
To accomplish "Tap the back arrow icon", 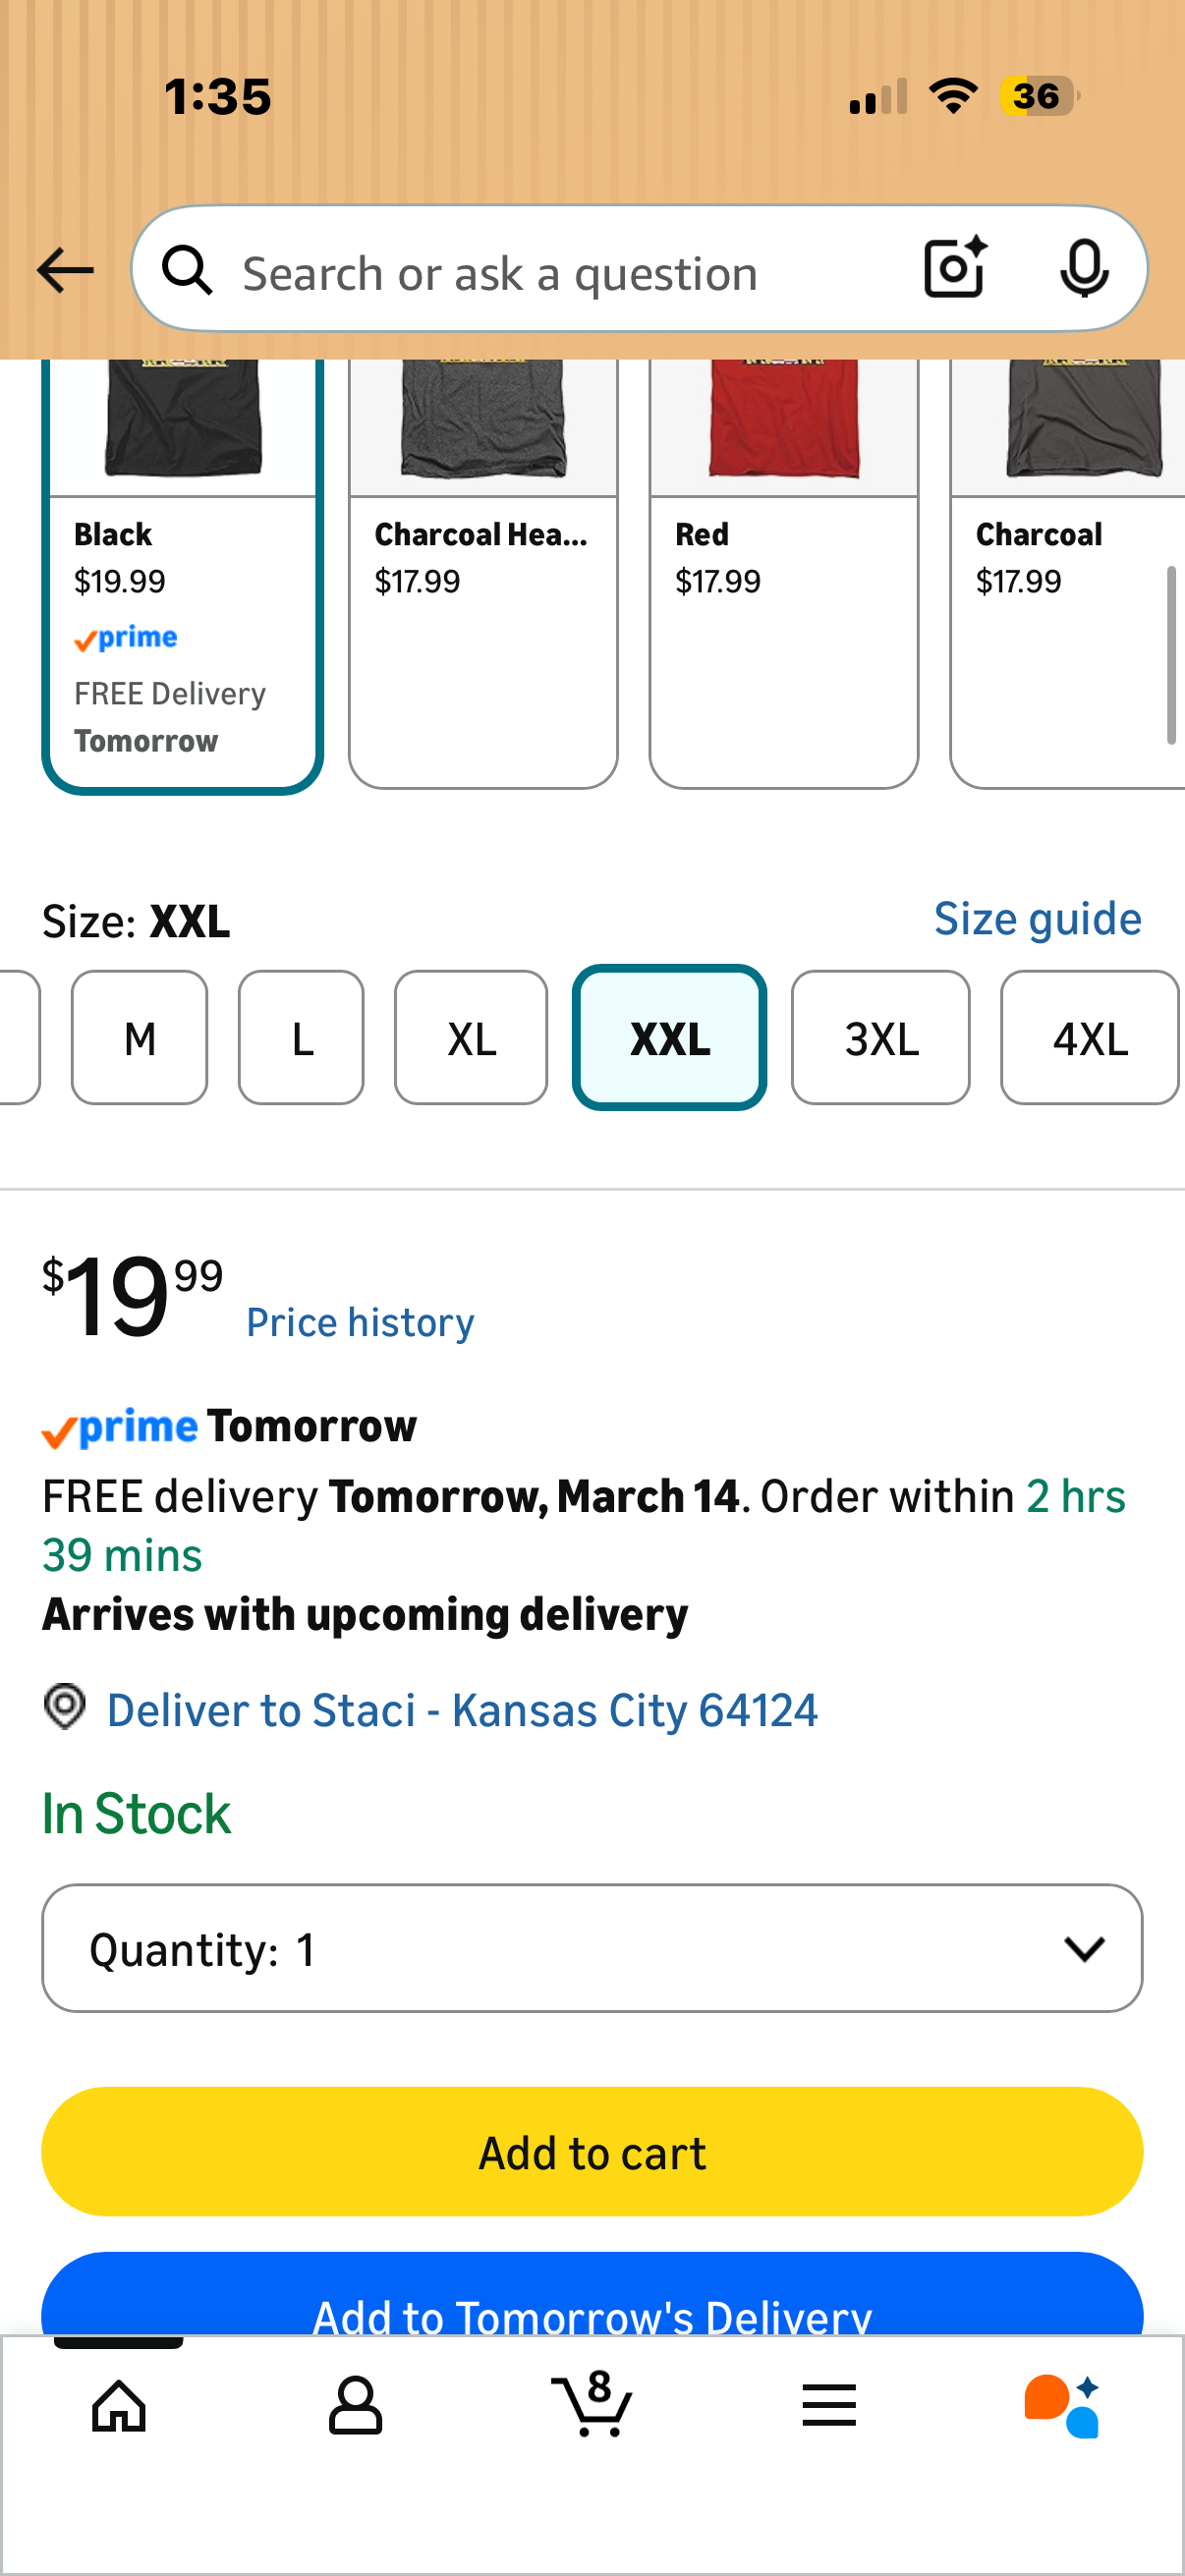I will click(x=65, y=271).
